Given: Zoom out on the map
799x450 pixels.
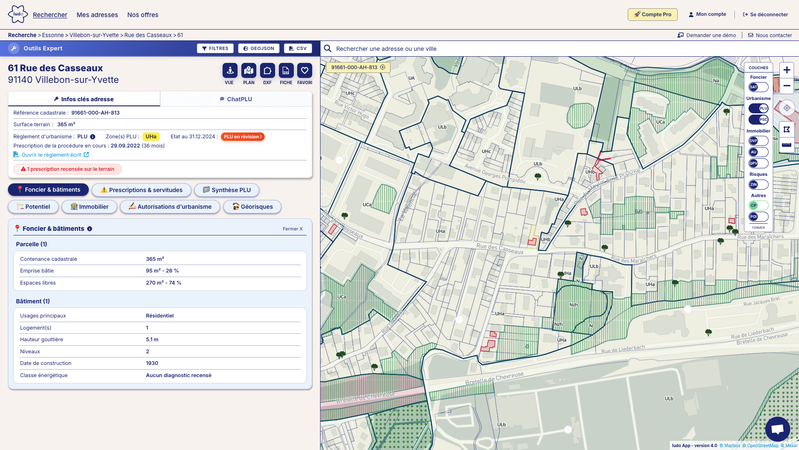Looking at the screenshot, I should click(787, 86).
